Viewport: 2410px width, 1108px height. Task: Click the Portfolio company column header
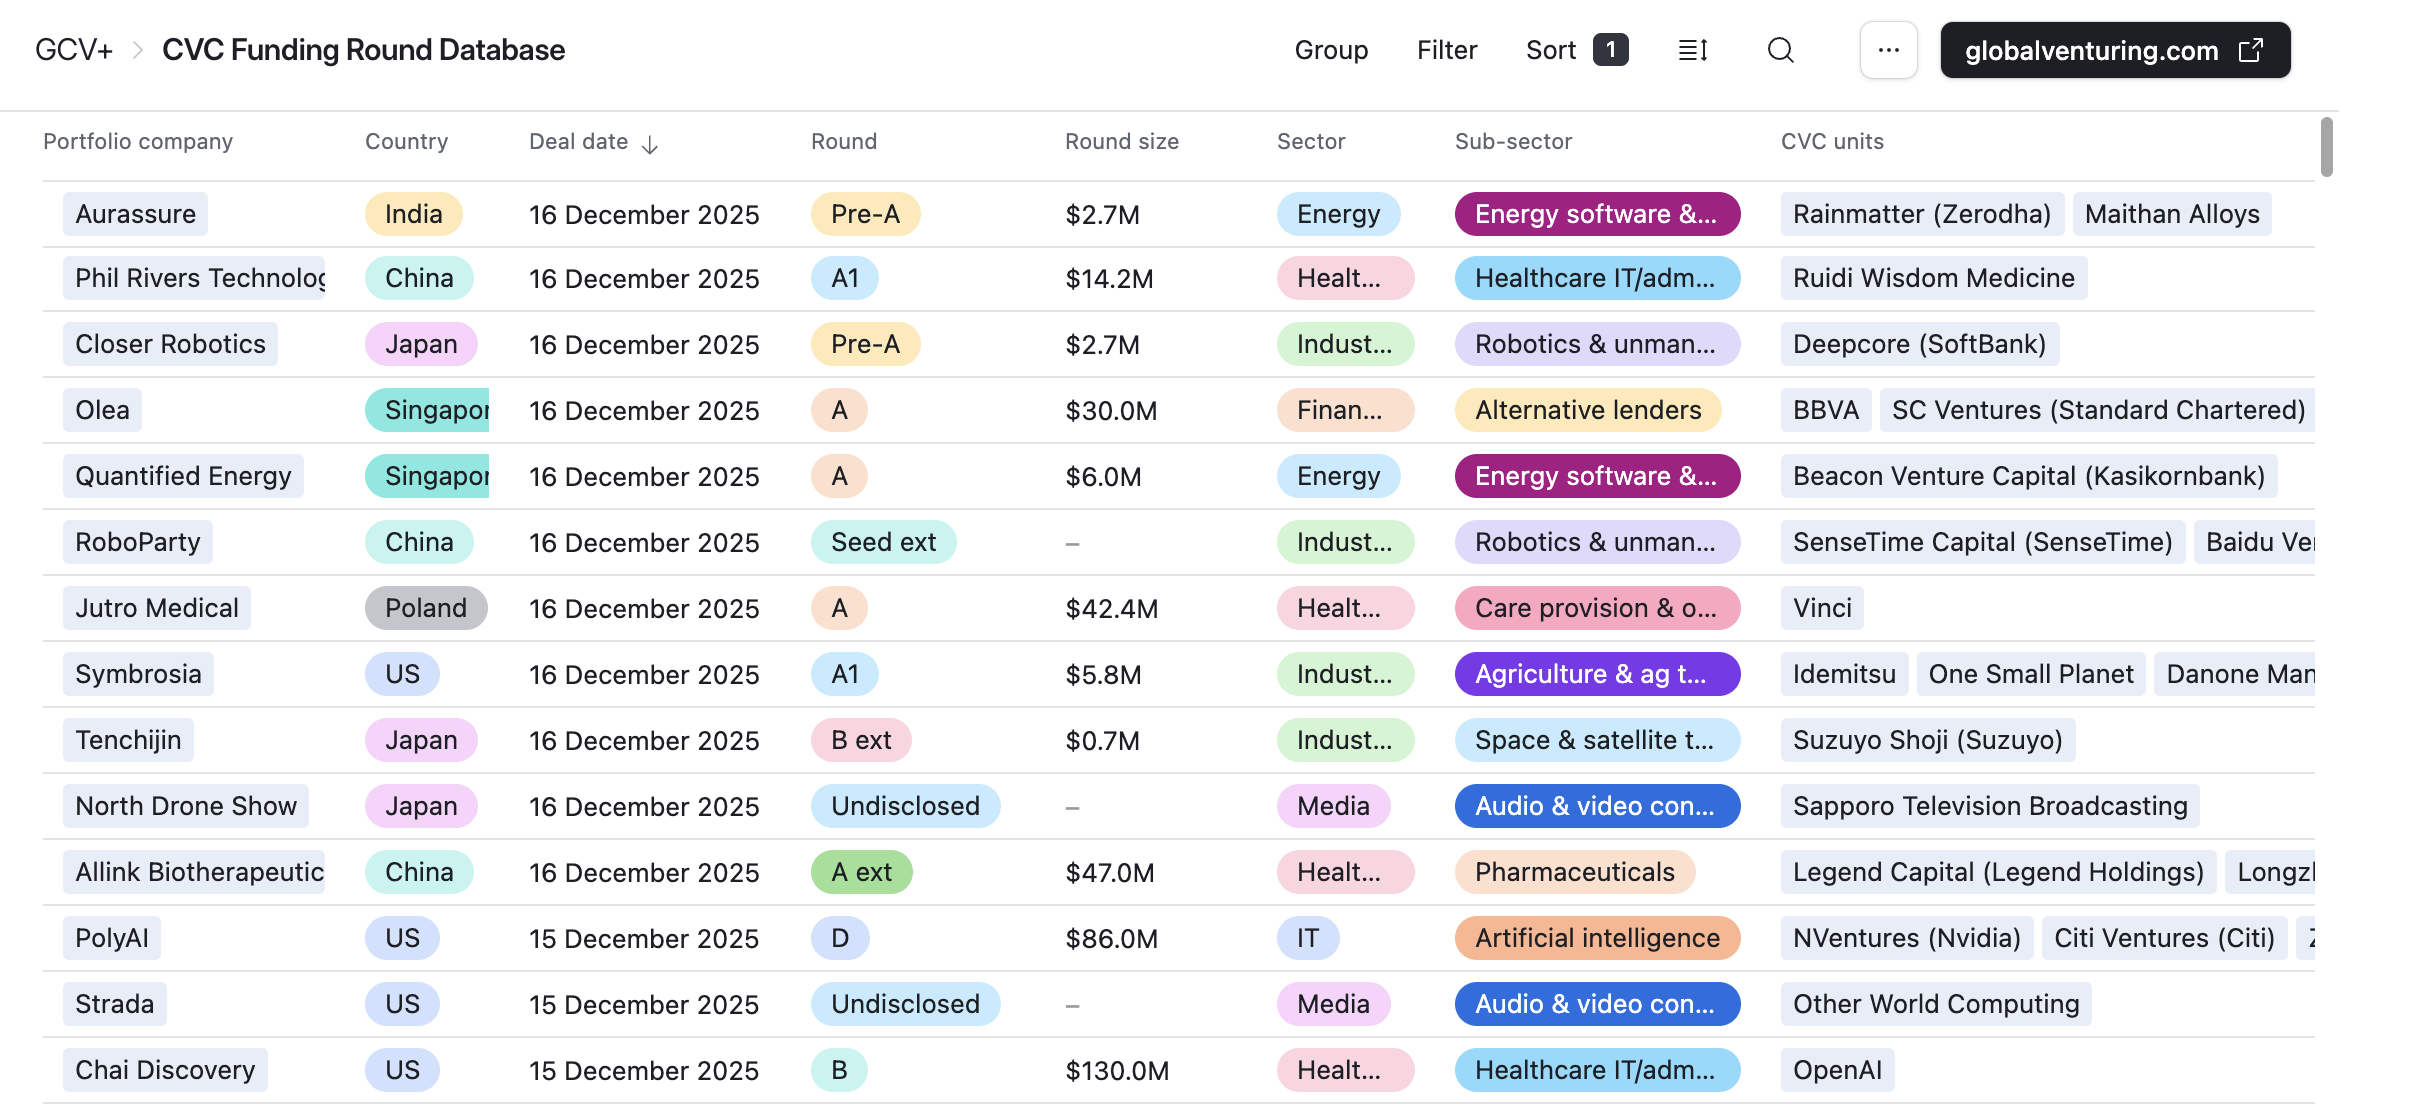click(138, 142)
